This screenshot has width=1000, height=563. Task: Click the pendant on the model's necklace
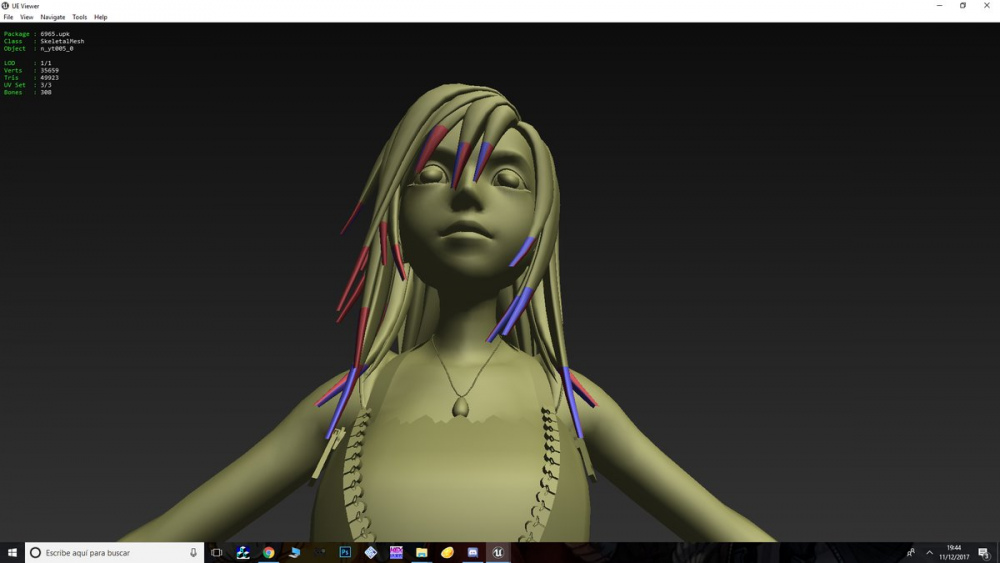(461, 406)
